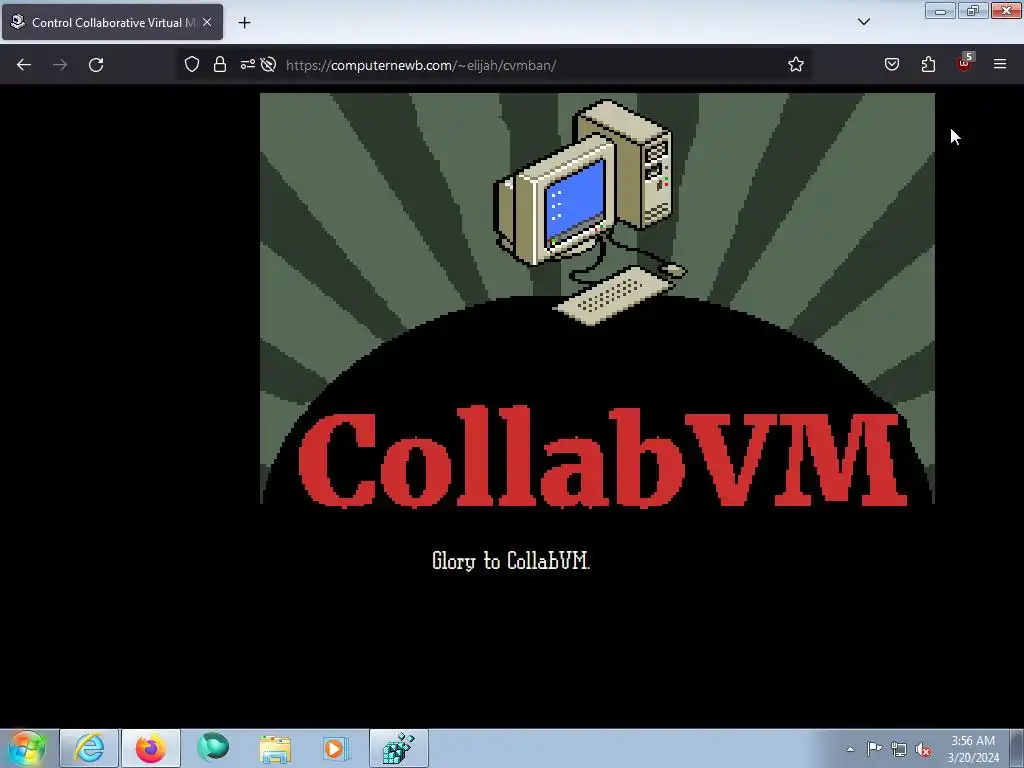Open Windows Explorer folder from taskbar
This screenshot has height=768, width=1024.
(x=275, y=748)
